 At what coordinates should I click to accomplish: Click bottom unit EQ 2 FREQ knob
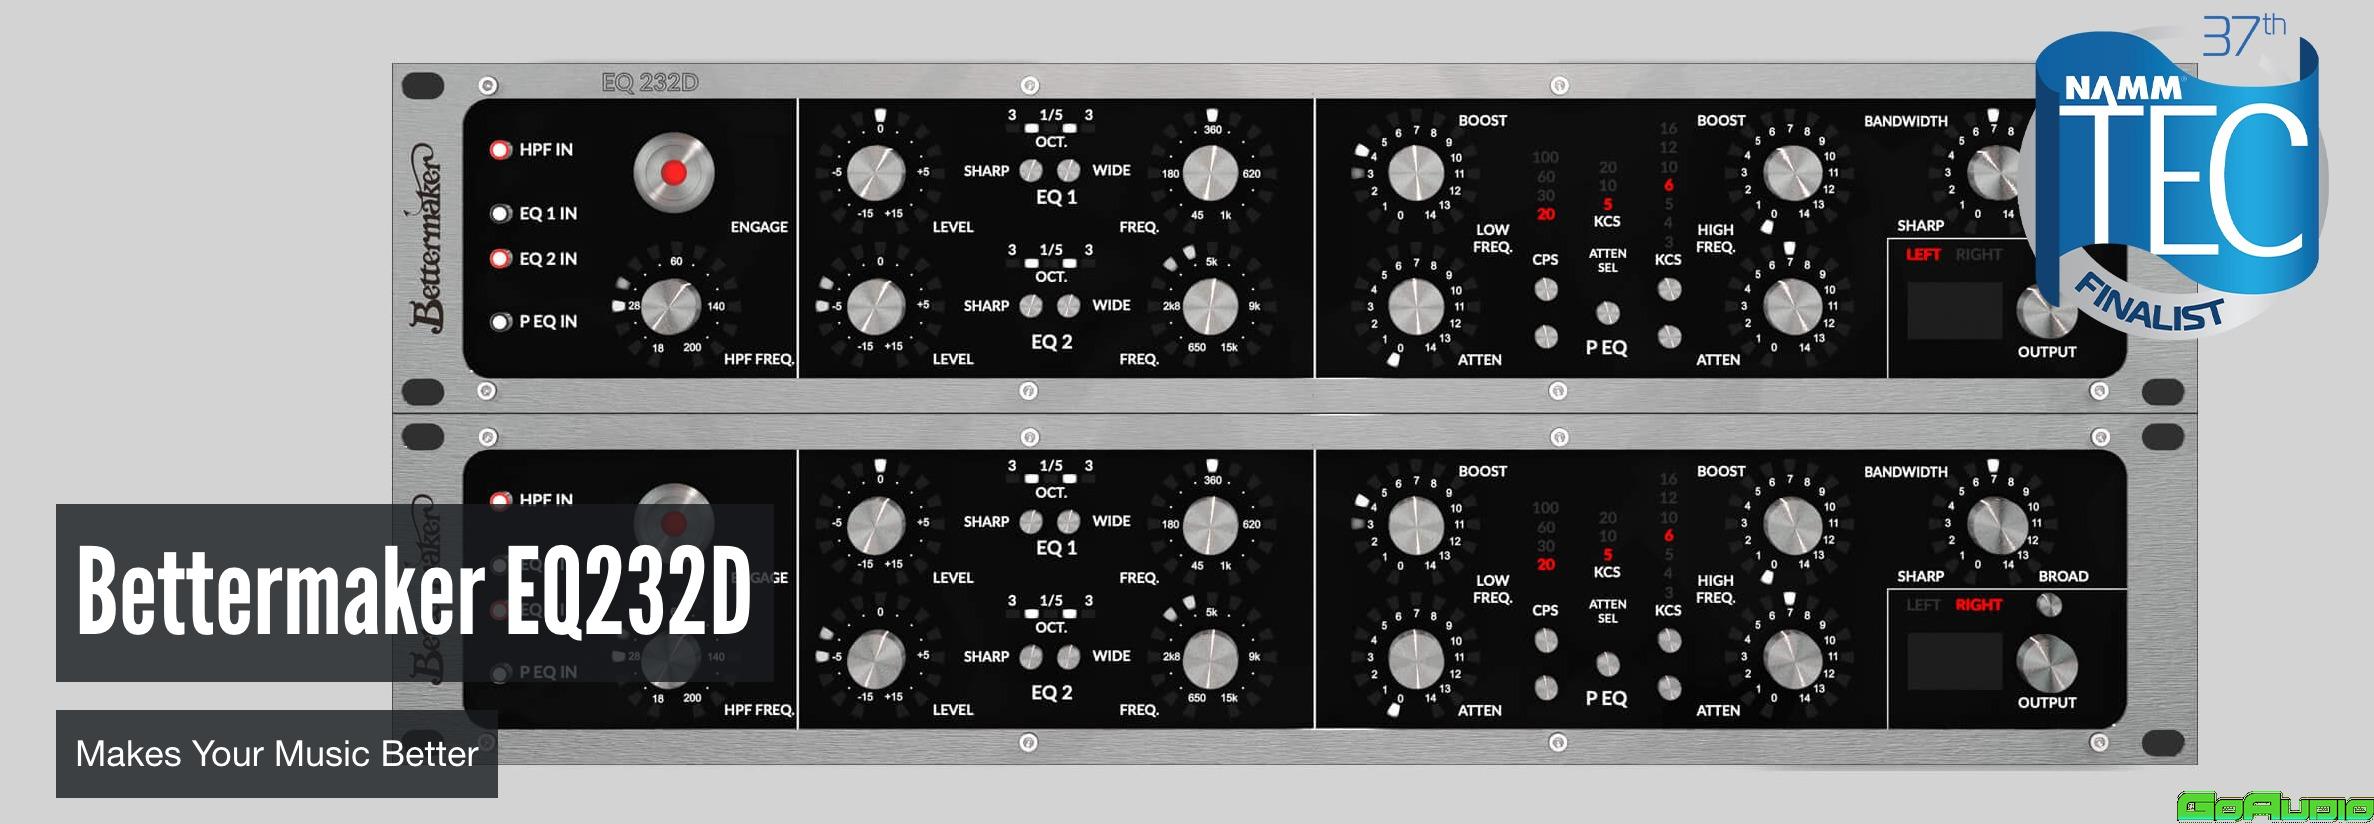[x=1210, y=658]
